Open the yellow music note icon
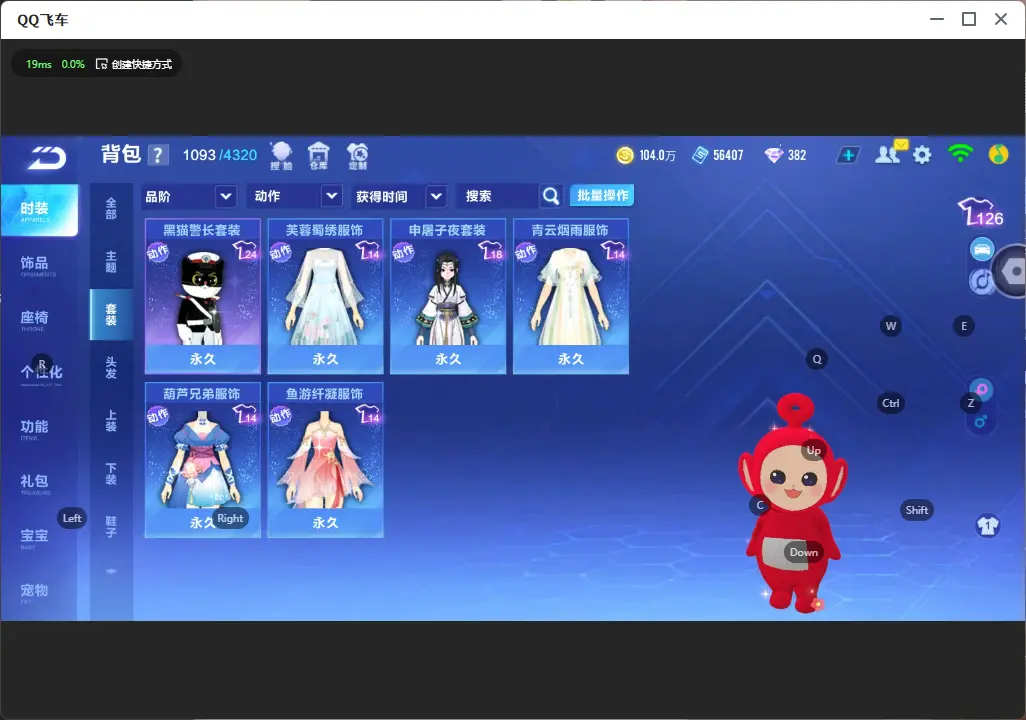The width and height of the screenshot is (1026, 720). coord(998,154)
